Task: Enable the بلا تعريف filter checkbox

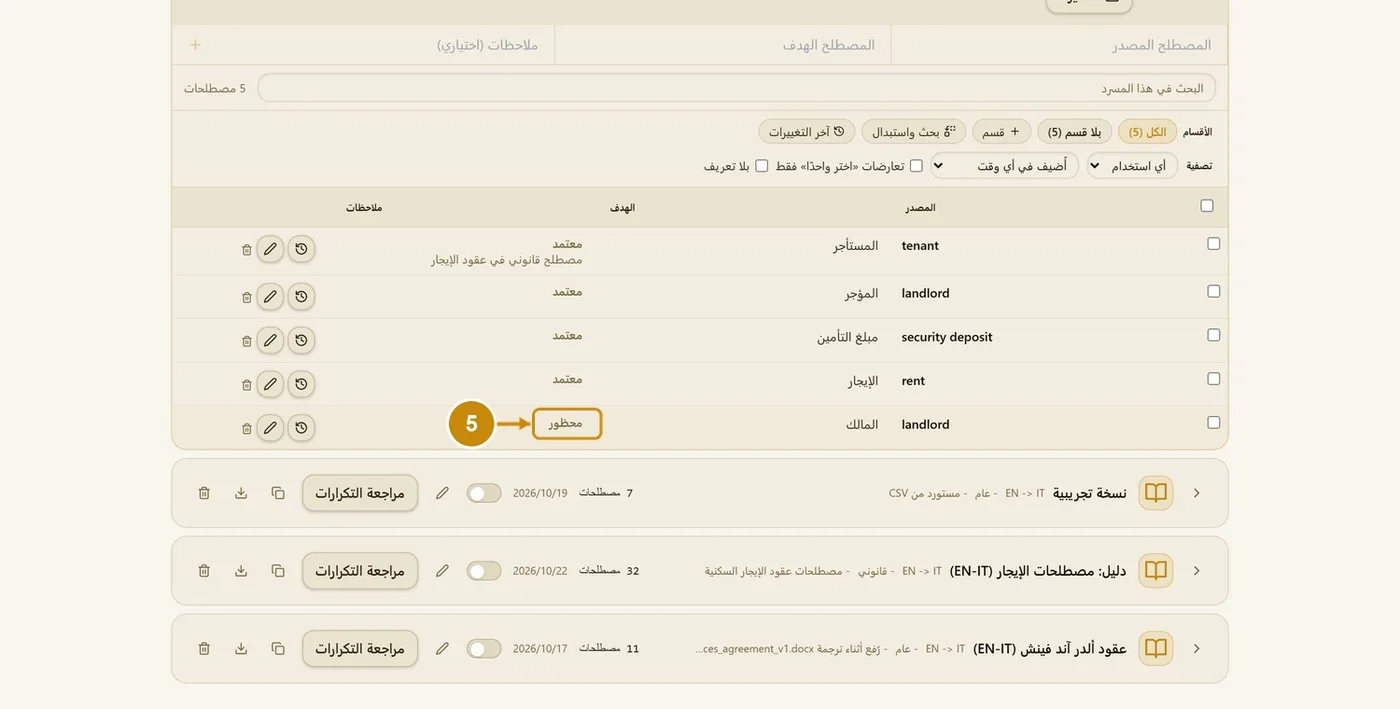Action: tap(762, 166)
